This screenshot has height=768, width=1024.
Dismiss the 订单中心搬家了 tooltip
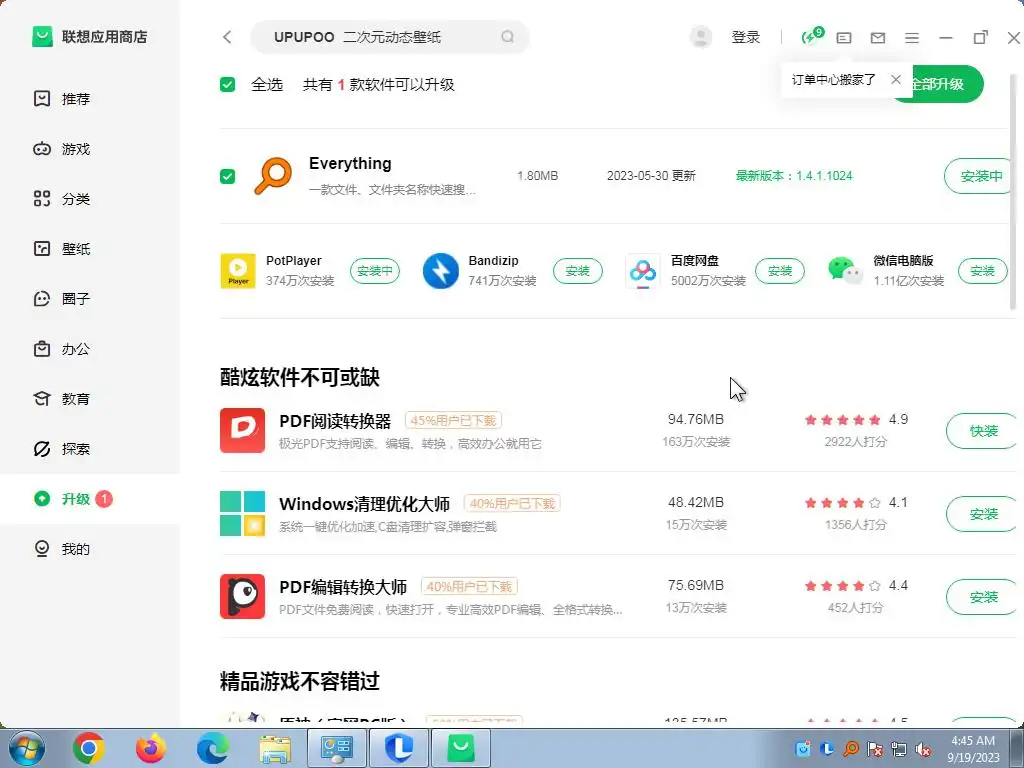click(x=896, y=80)
